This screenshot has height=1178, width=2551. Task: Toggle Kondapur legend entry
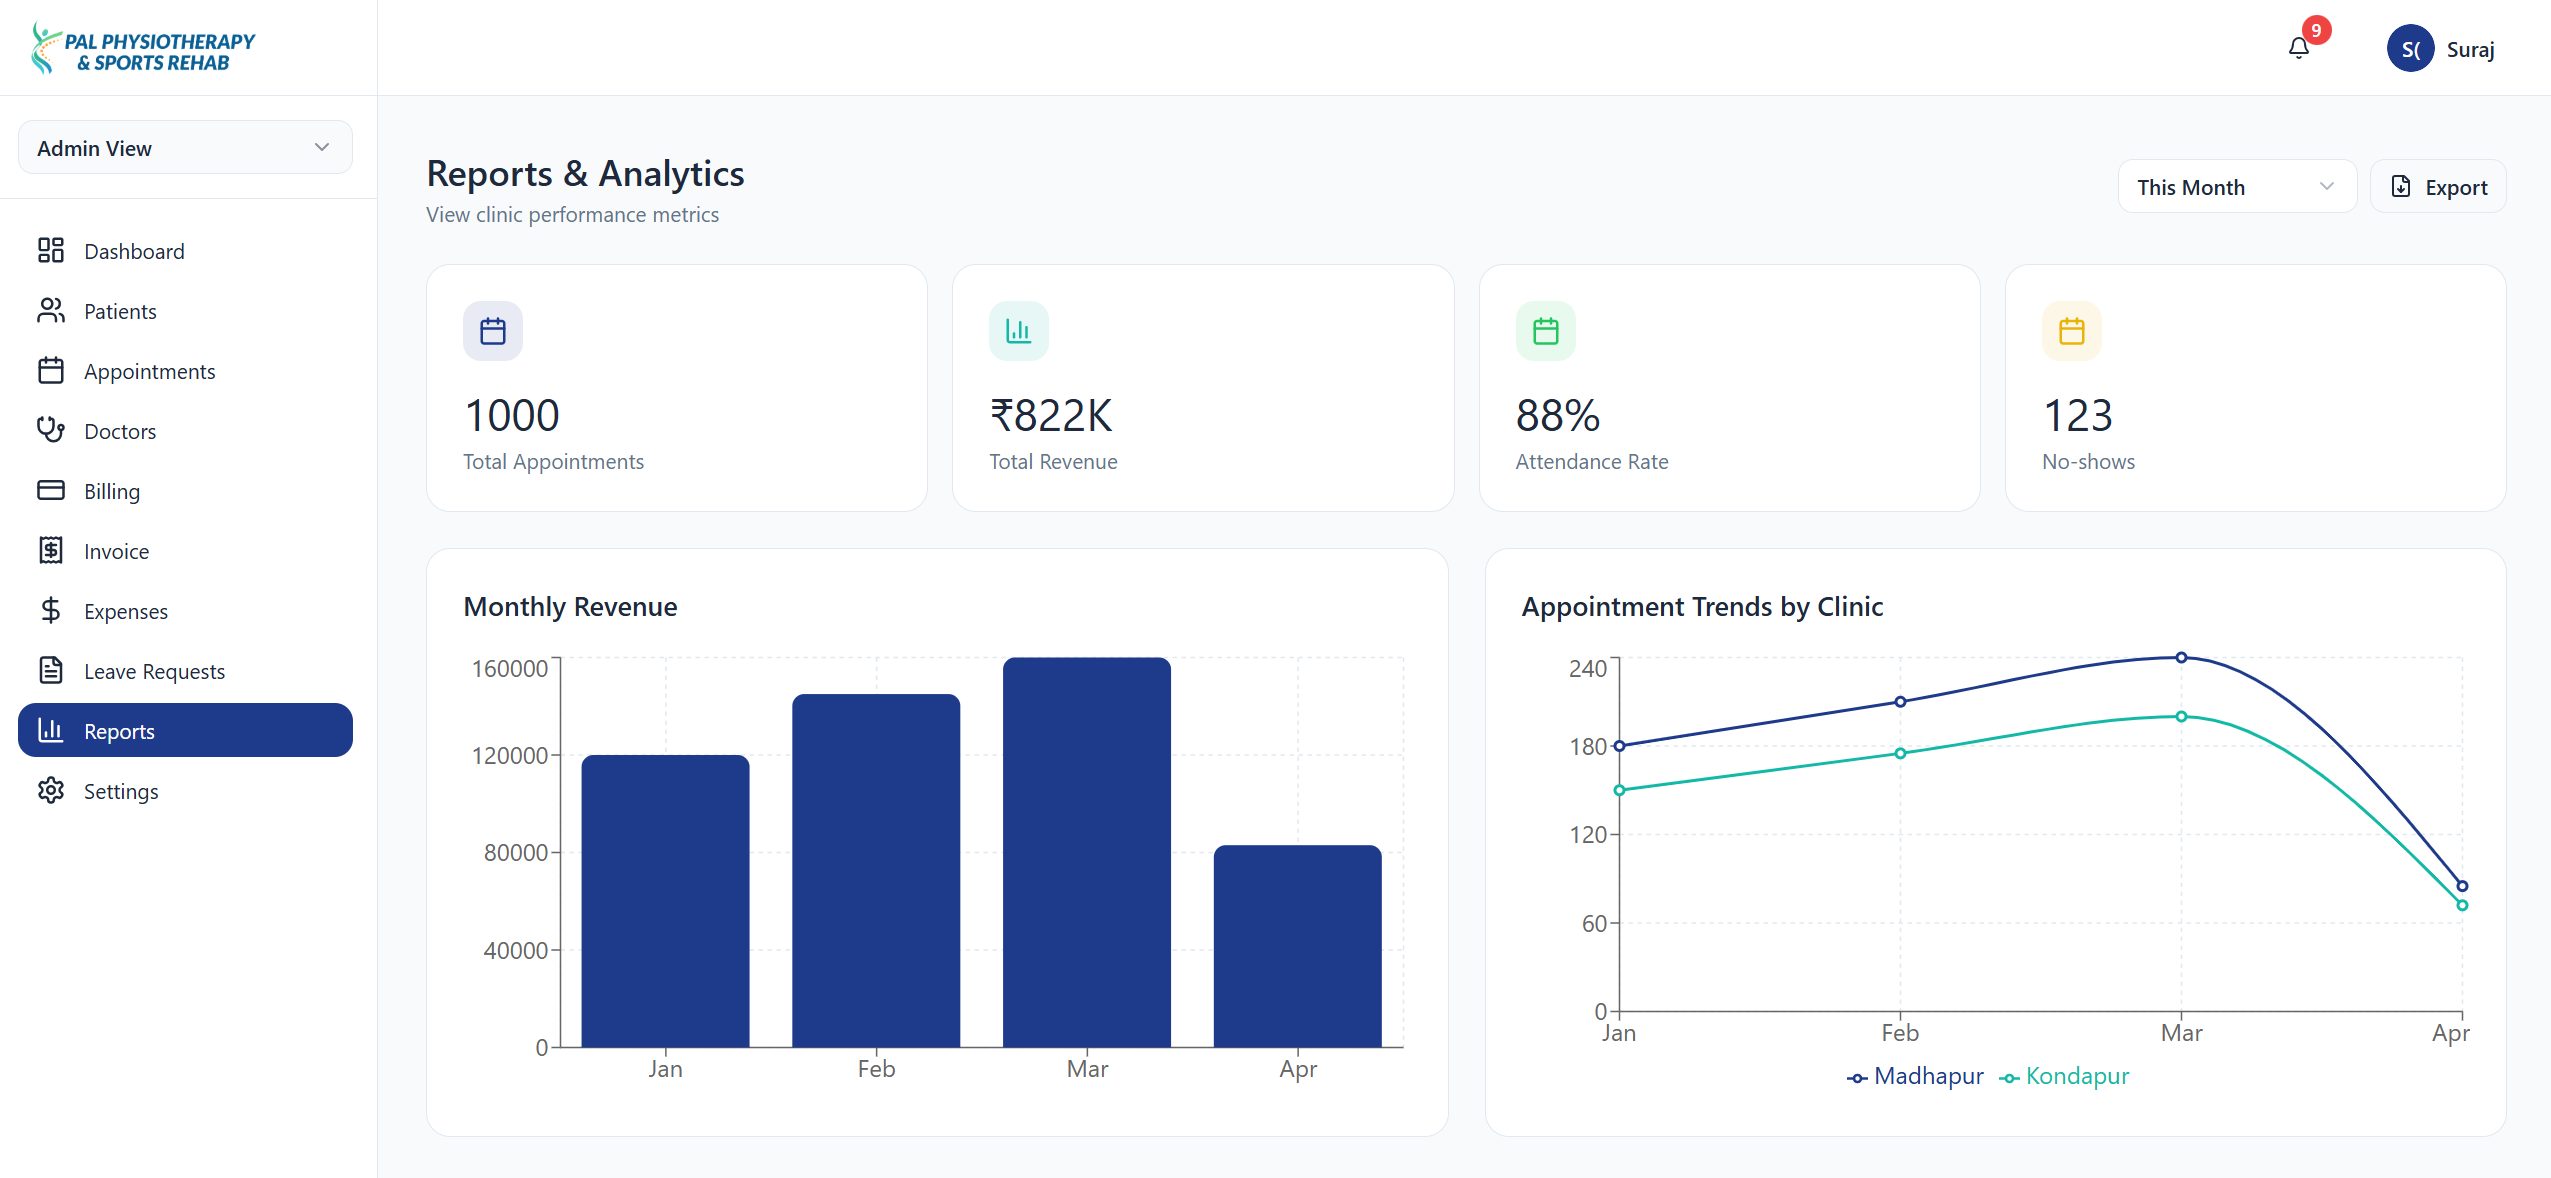click(x=2064, y=1076)
